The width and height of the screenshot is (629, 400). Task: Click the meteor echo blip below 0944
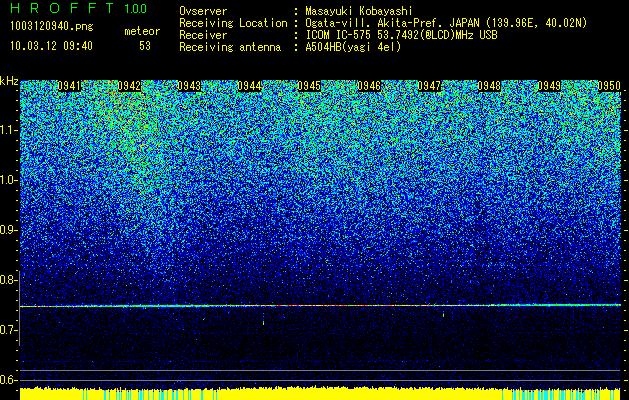263,321
